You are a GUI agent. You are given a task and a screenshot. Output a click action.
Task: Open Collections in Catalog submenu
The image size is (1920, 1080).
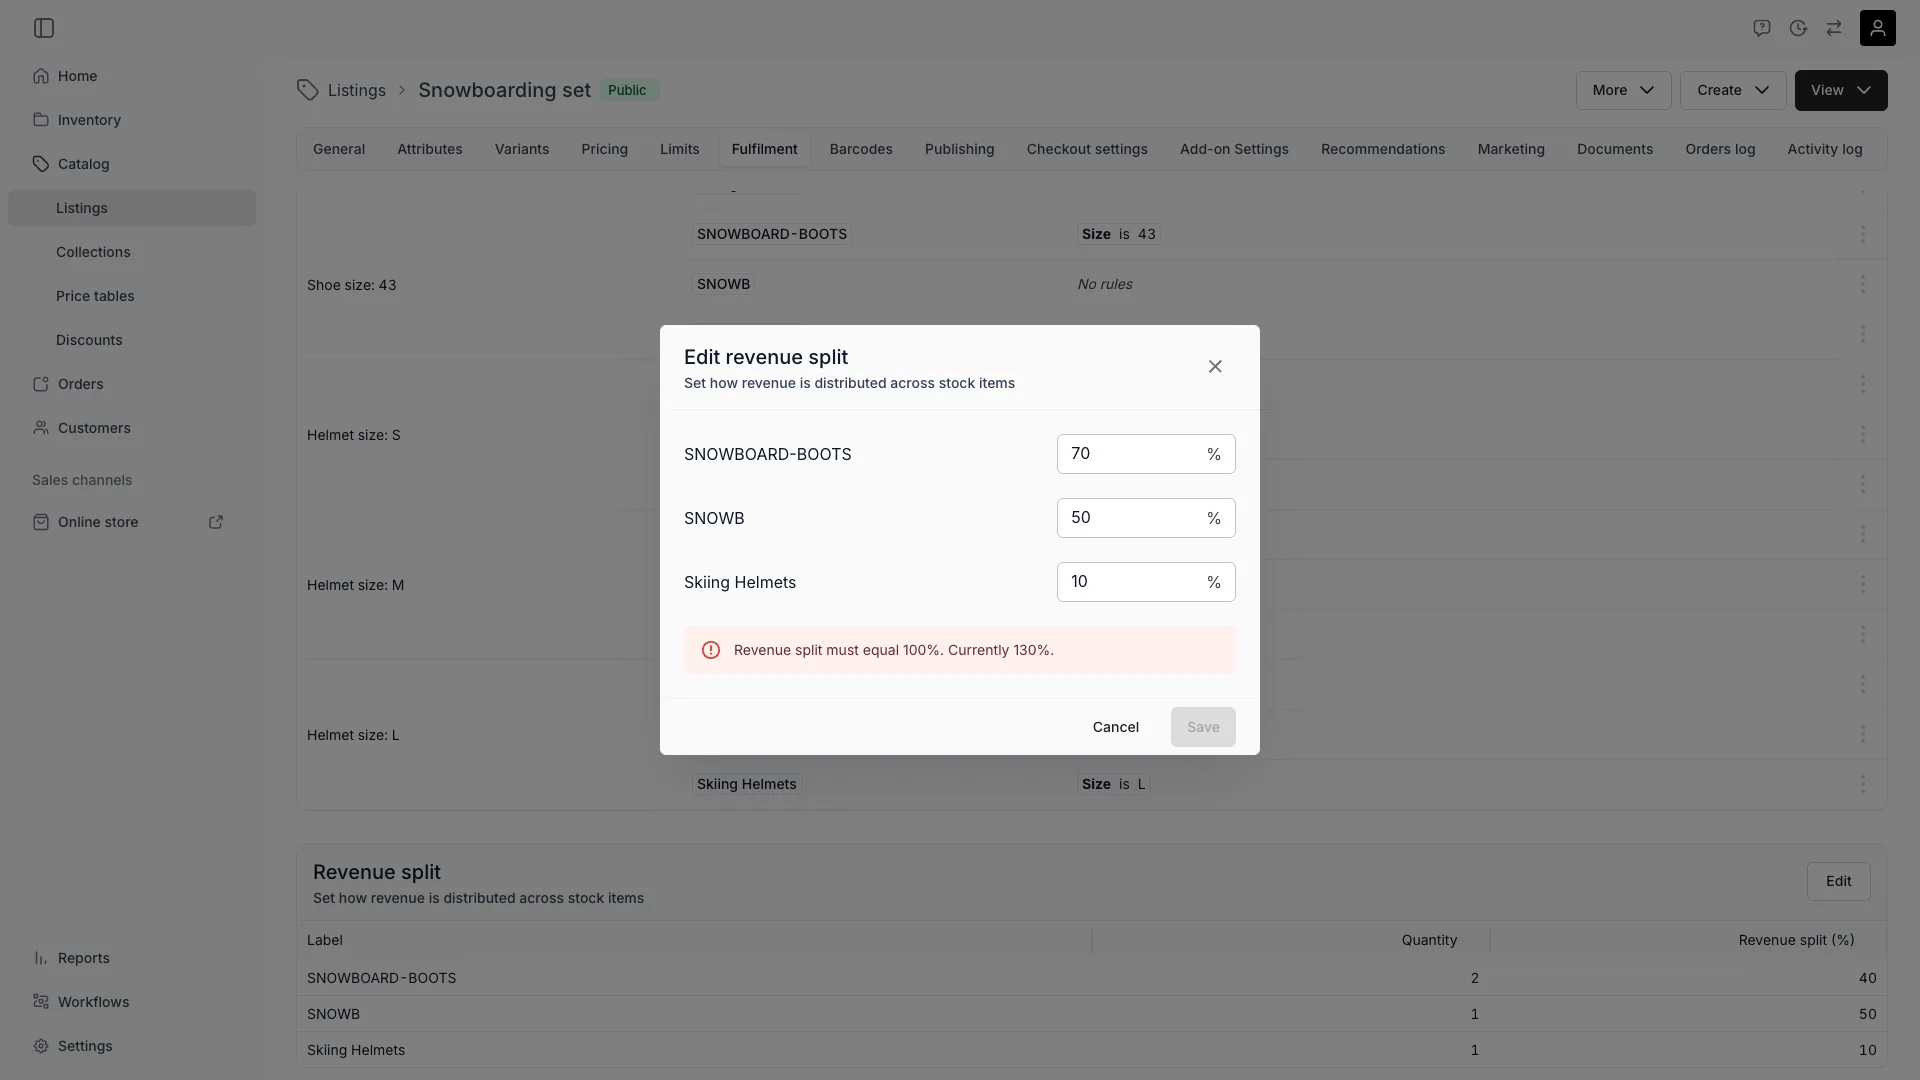click(131, 252)
